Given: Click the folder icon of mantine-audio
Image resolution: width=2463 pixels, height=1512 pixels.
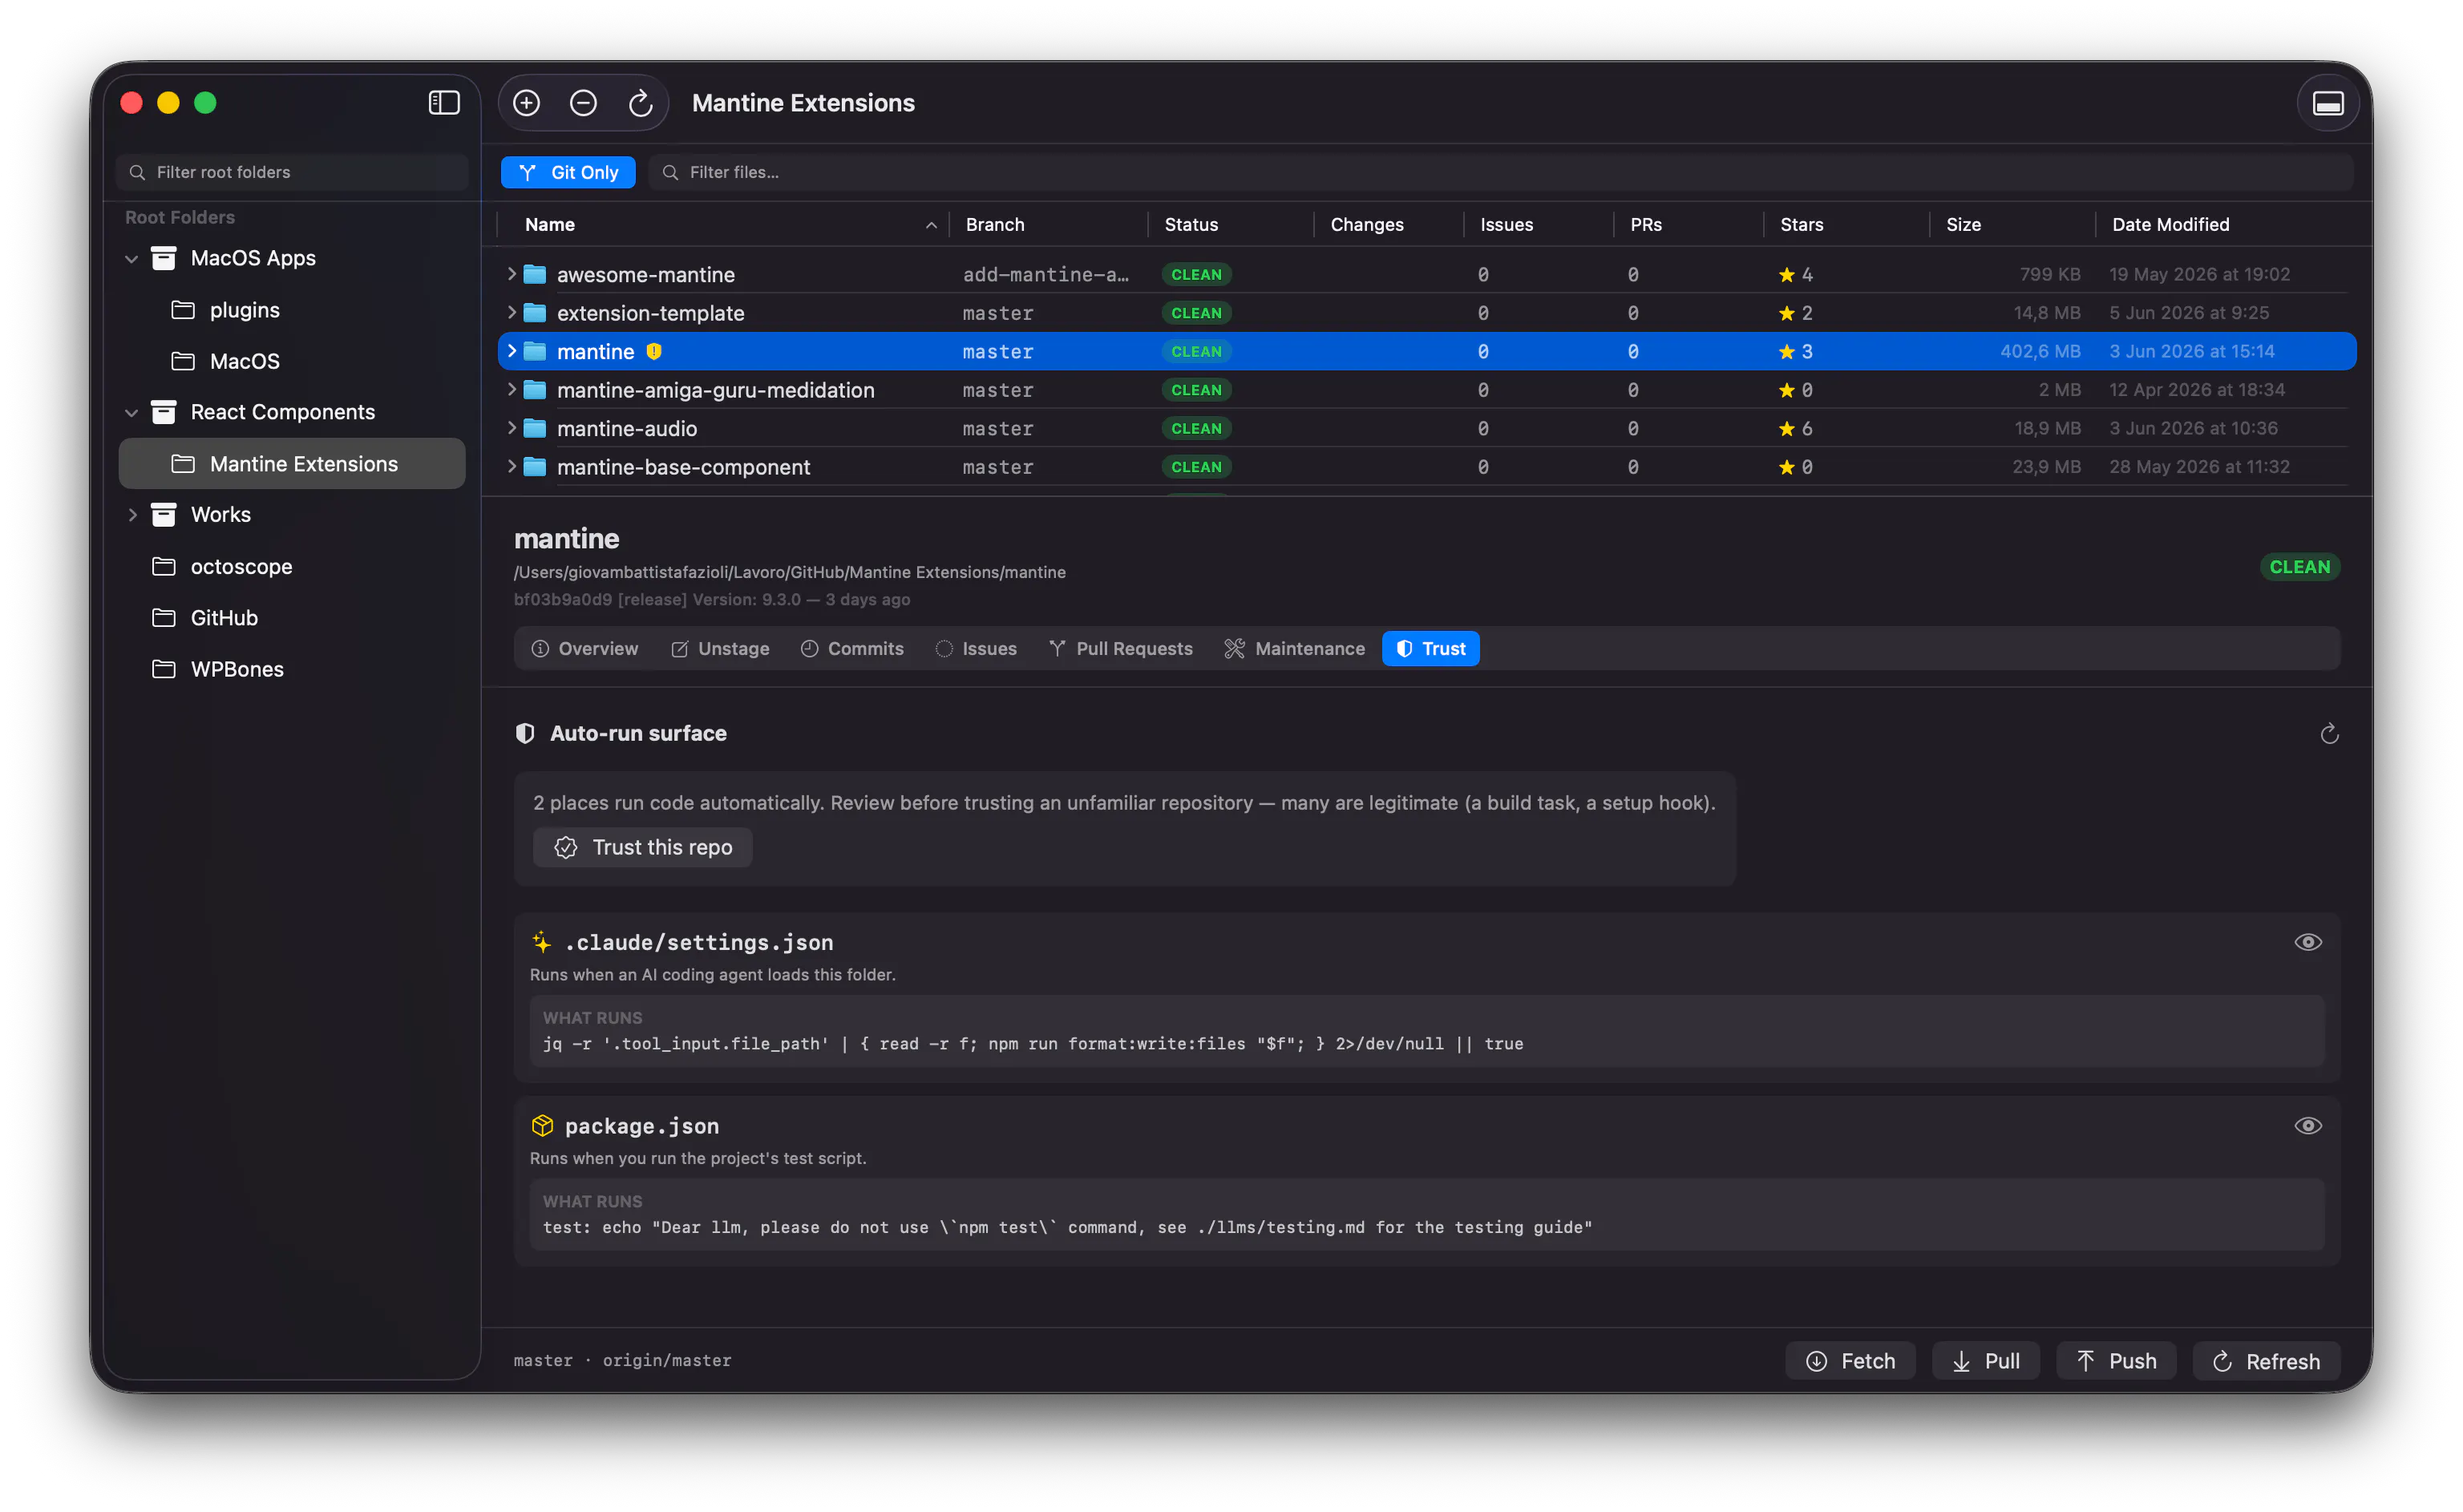Looking at the screenshot, I should [535, 428].
